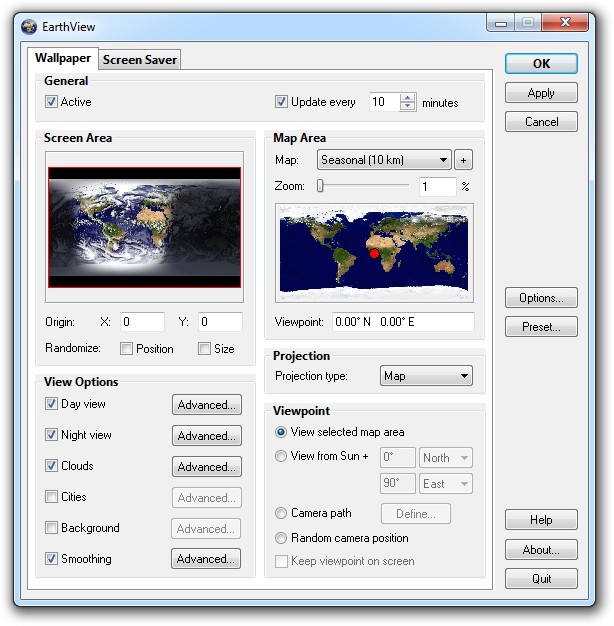Click the red viewpoint dot on map
Image resolution: width=614 pixels, height=626 pixels.
[x=374, y=253]
